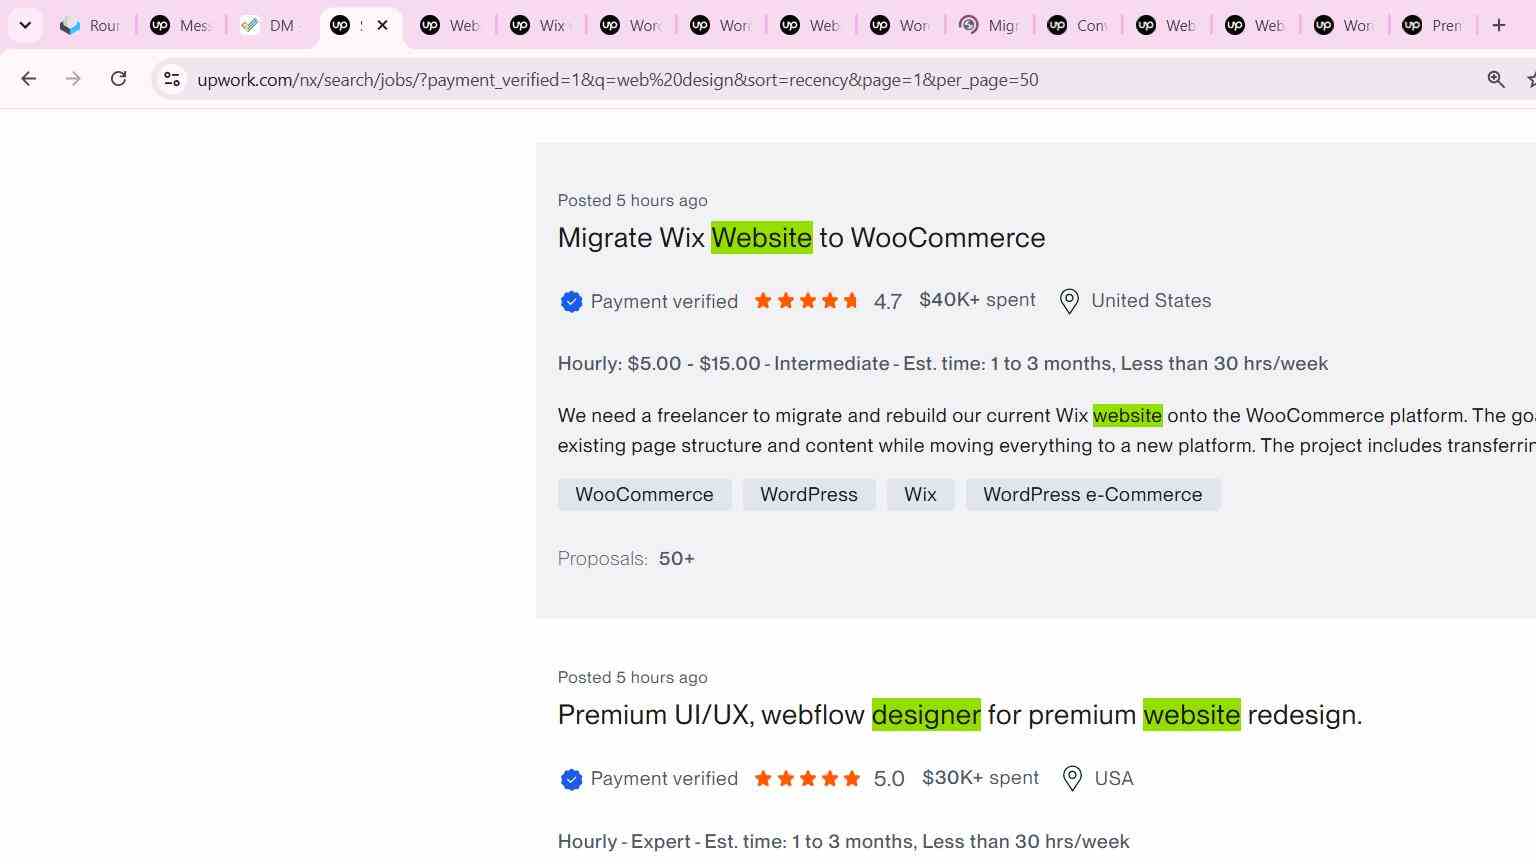The width and height of the screenshot is (1536, 864).
Task: Click the verified badge on Premium UI/UX job
Action: click(571, 779)
